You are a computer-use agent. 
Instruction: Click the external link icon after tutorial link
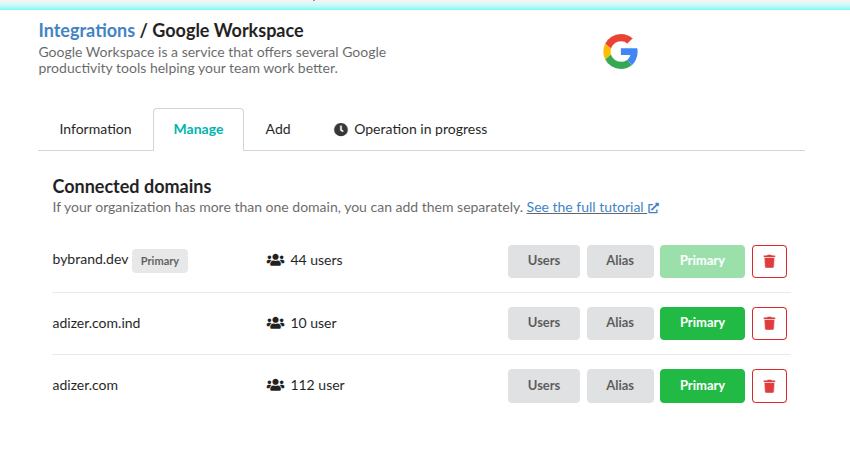pos(653,208)
